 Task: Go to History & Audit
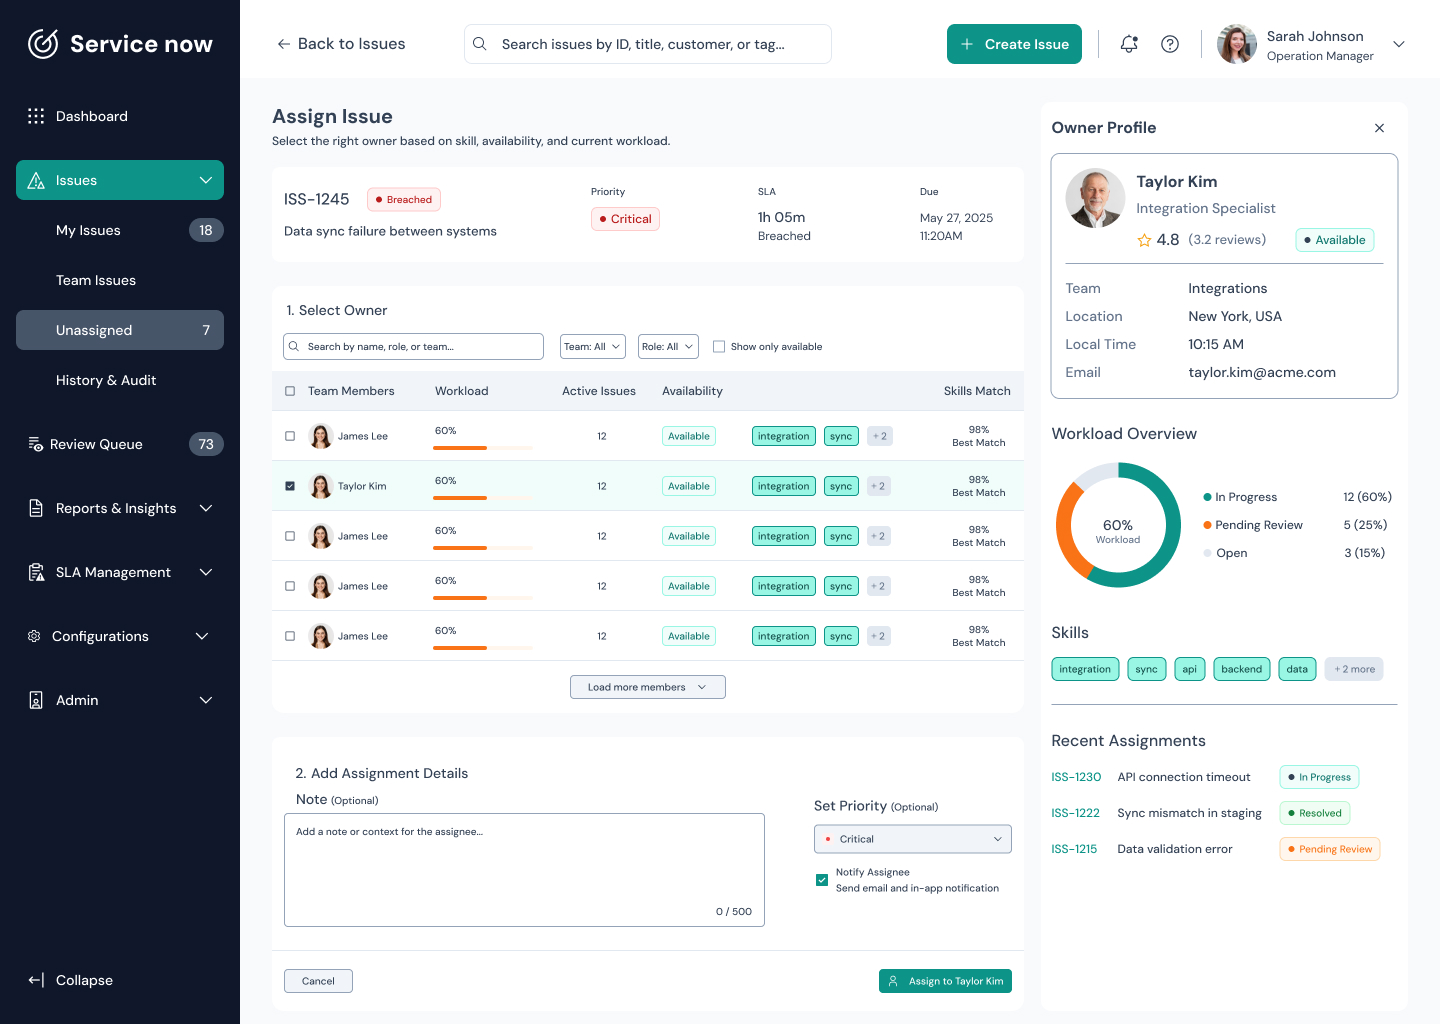point(106,380)
